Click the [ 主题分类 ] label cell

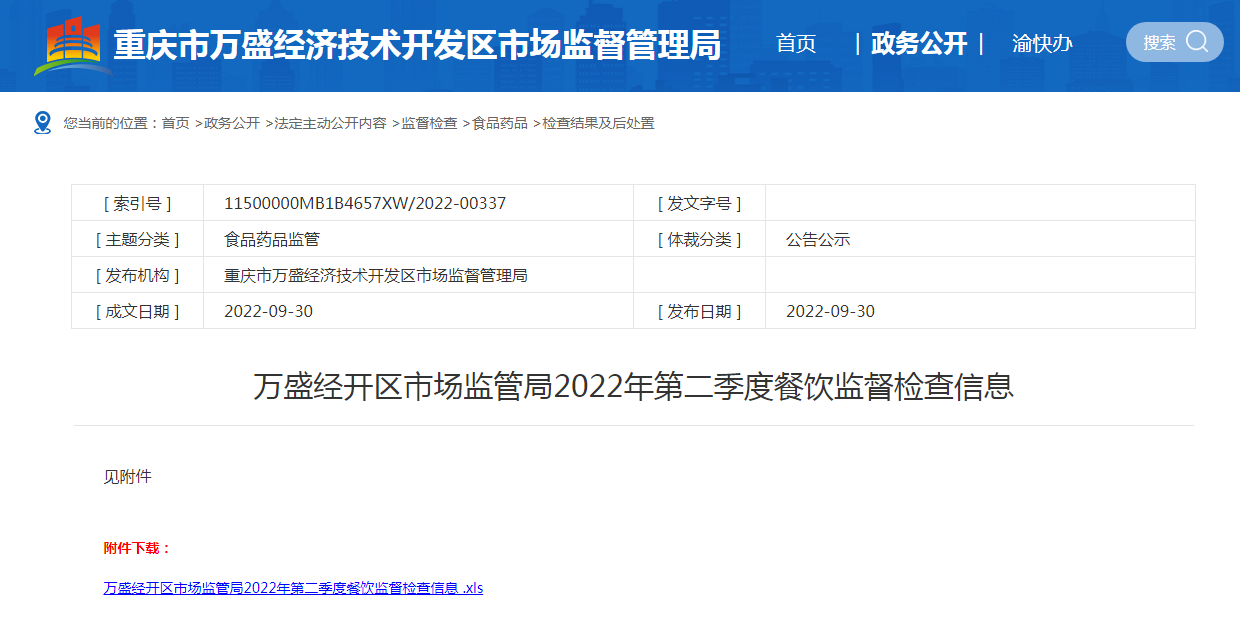coord(138,239)
